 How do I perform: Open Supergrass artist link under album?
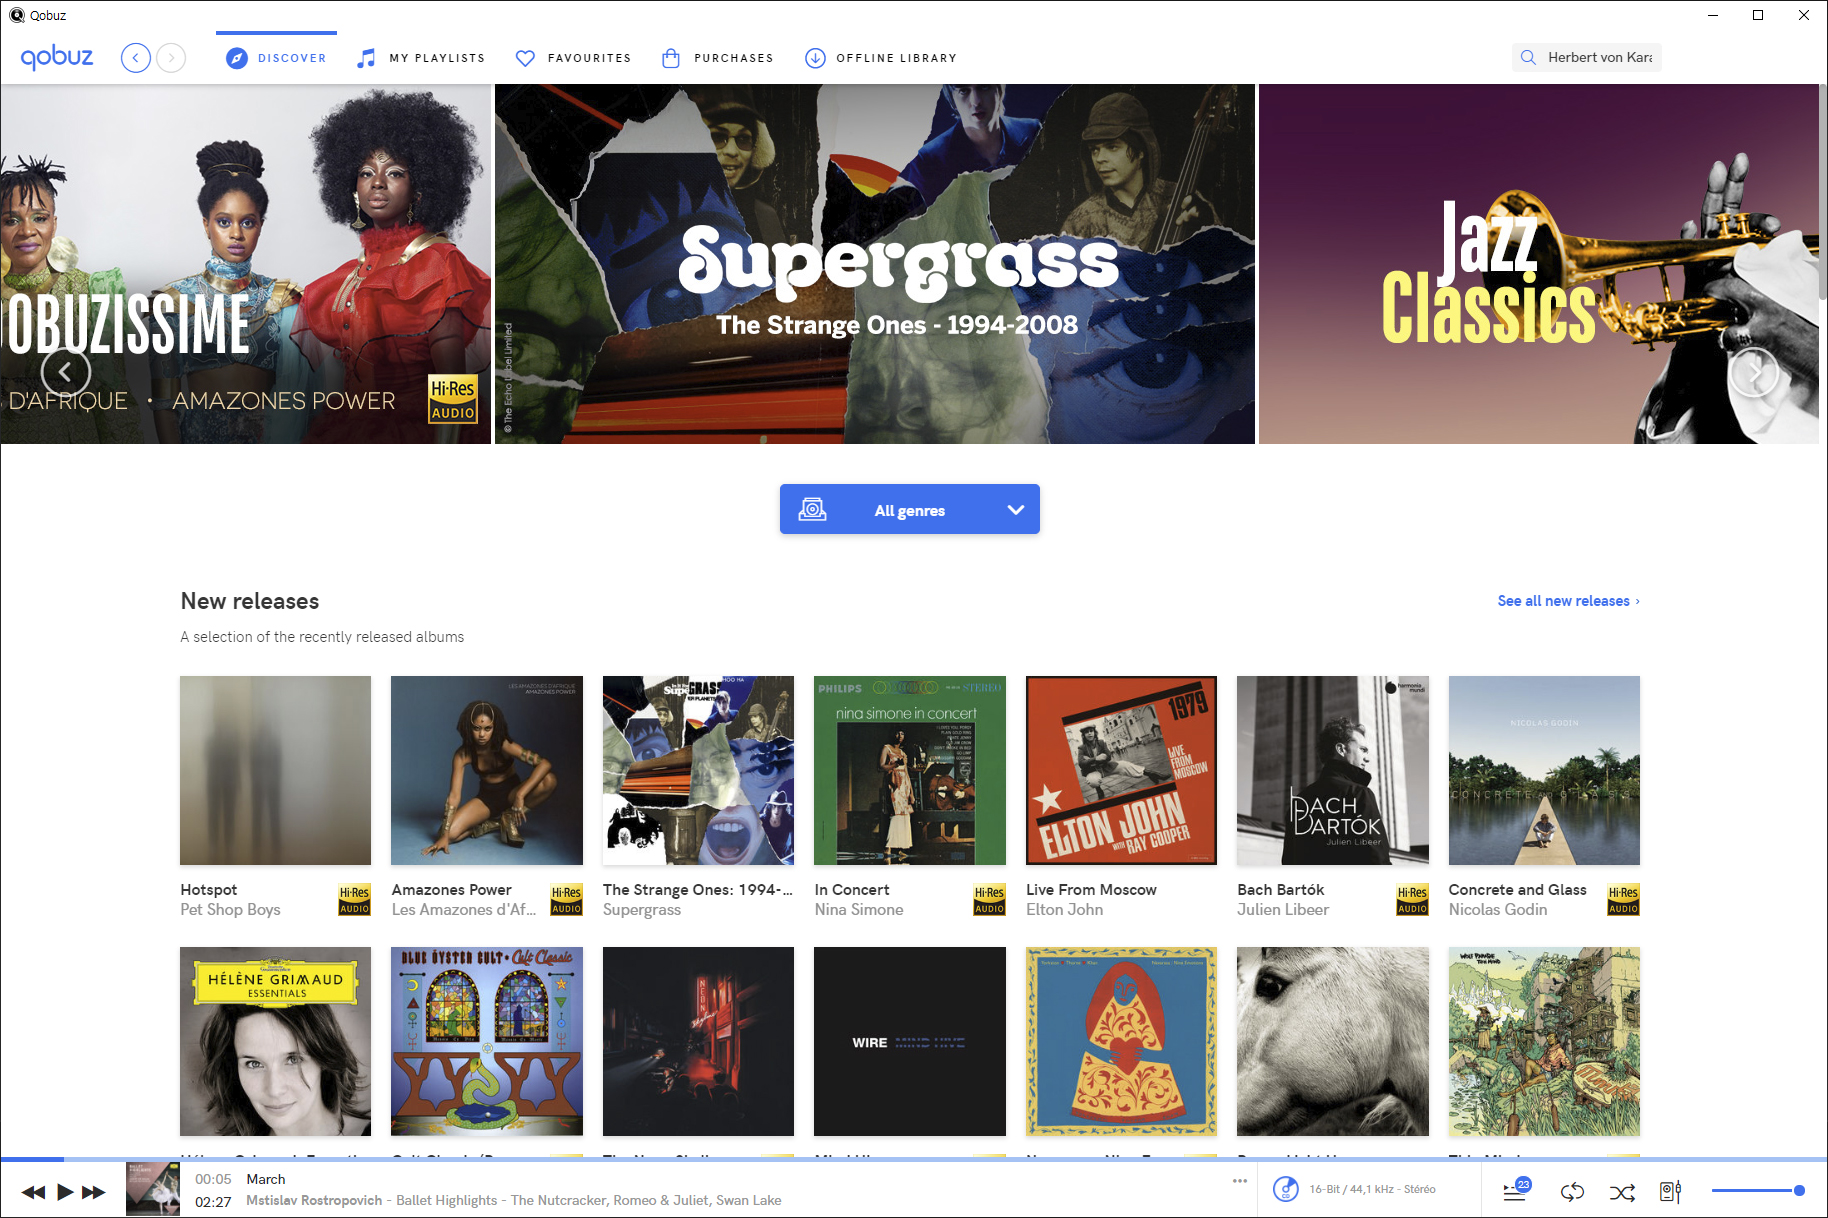641,910
